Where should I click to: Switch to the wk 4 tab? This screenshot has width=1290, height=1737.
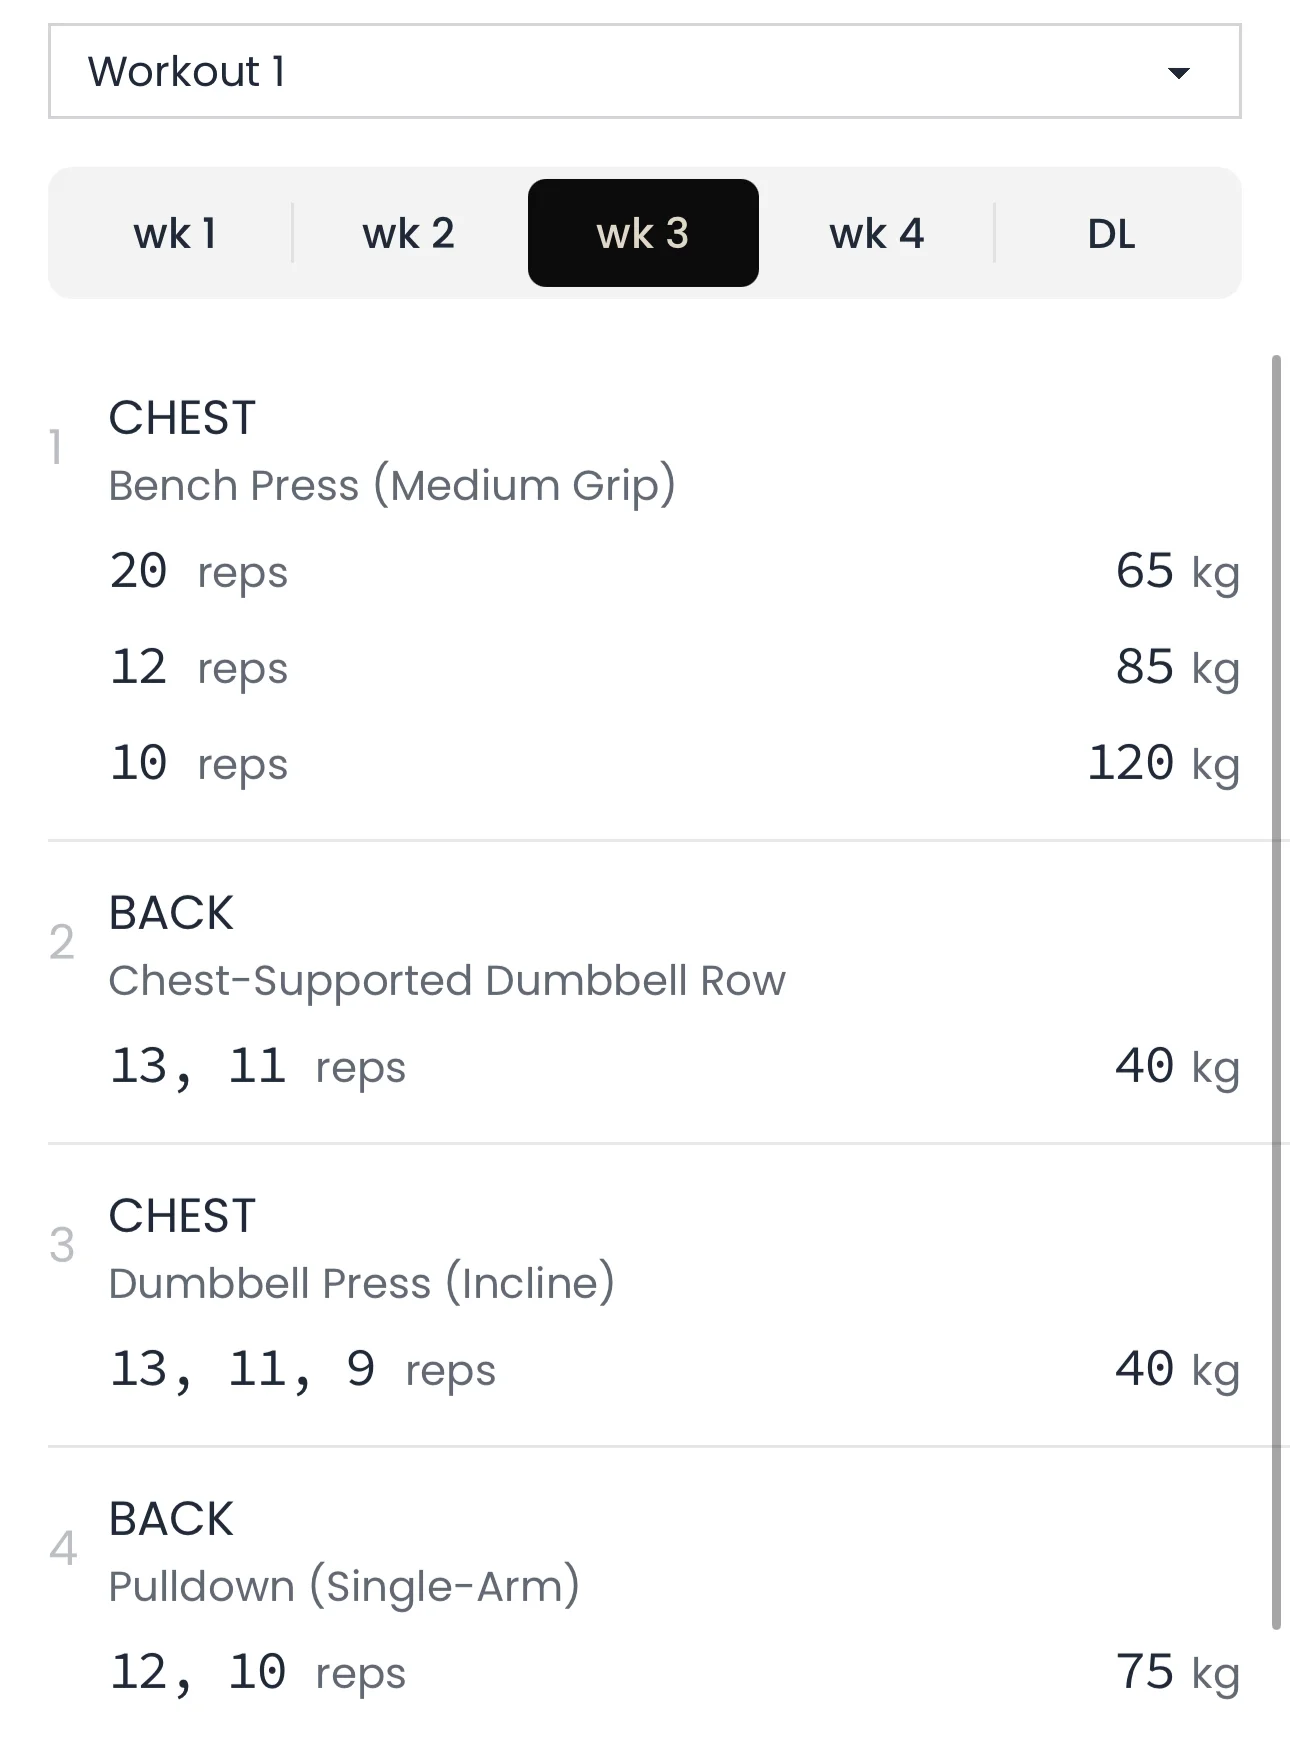[x=876, y=234]
